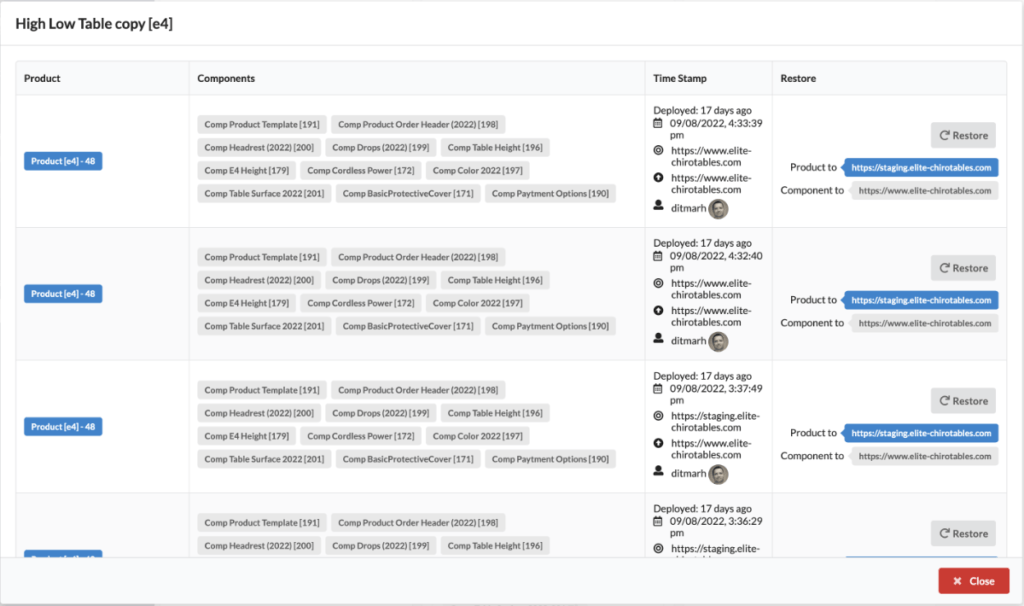Click Product [e4] - 48 badge, 4:32:40 row
Screen dimensions: 1024x606
point(63,294)
